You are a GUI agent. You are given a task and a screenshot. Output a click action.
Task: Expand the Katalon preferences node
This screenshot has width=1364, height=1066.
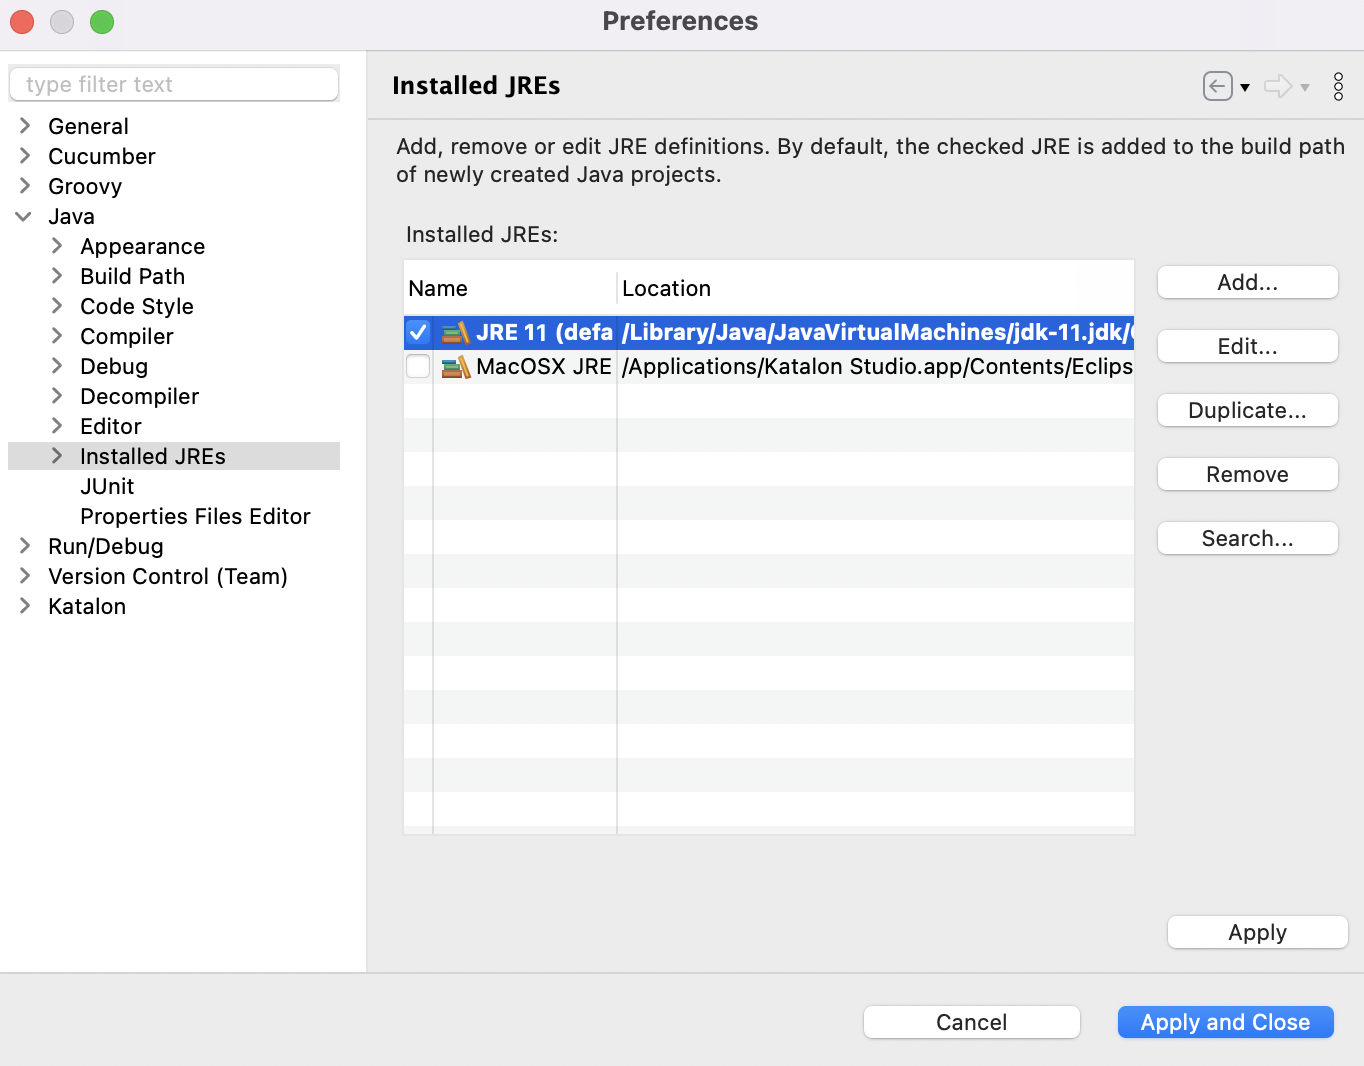tap(25, 606)
